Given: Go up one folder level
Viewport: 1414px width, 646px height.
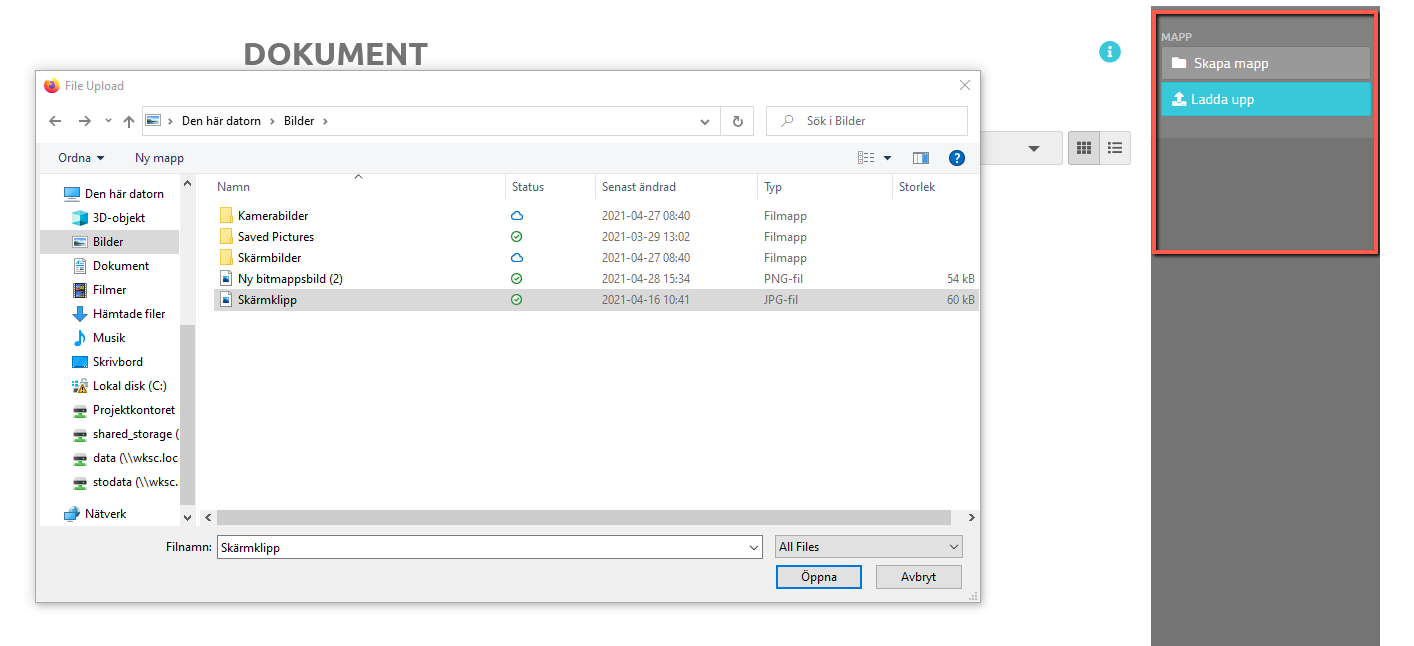Looking at the screenshot, I should pos(129,121).
